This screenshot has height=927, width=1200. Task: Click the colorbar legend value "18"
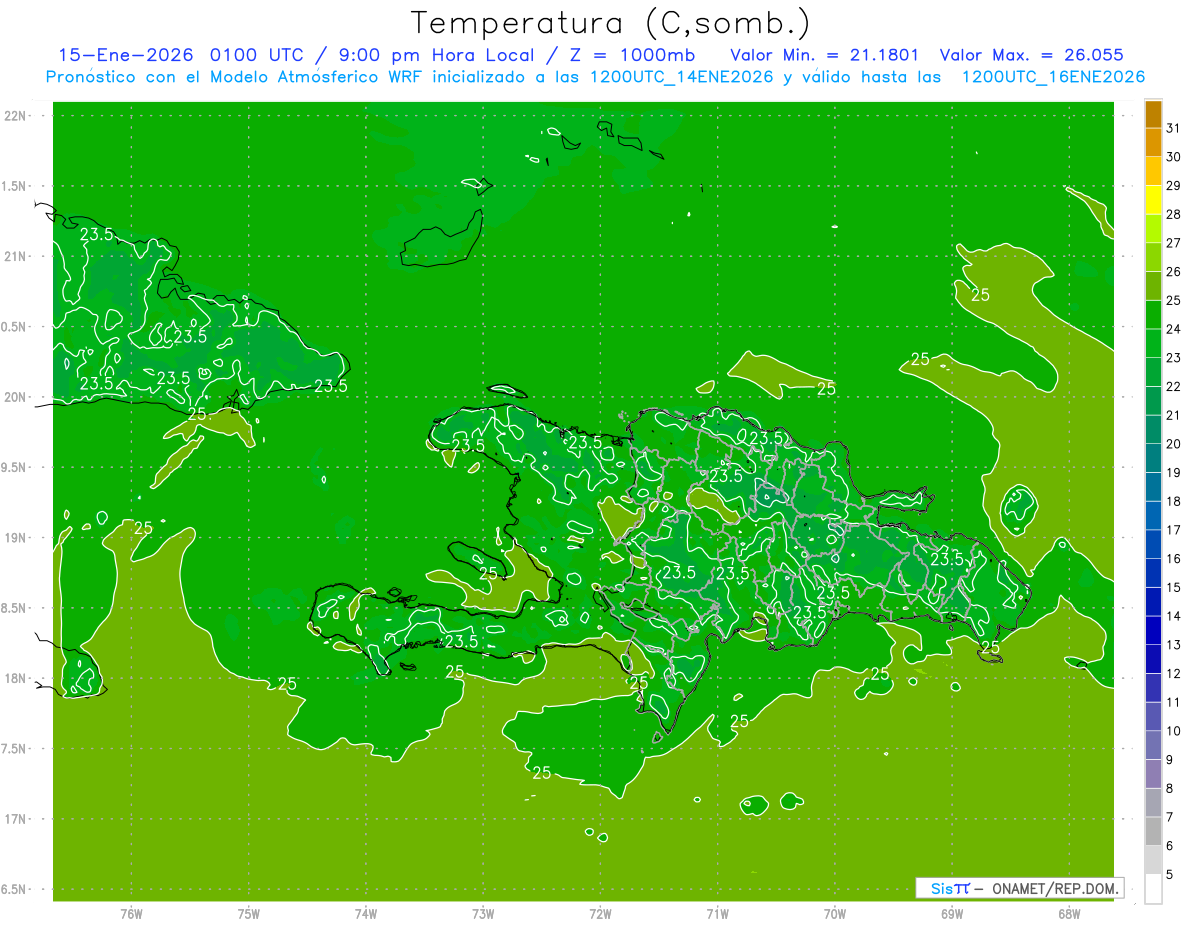[1173, 501]
